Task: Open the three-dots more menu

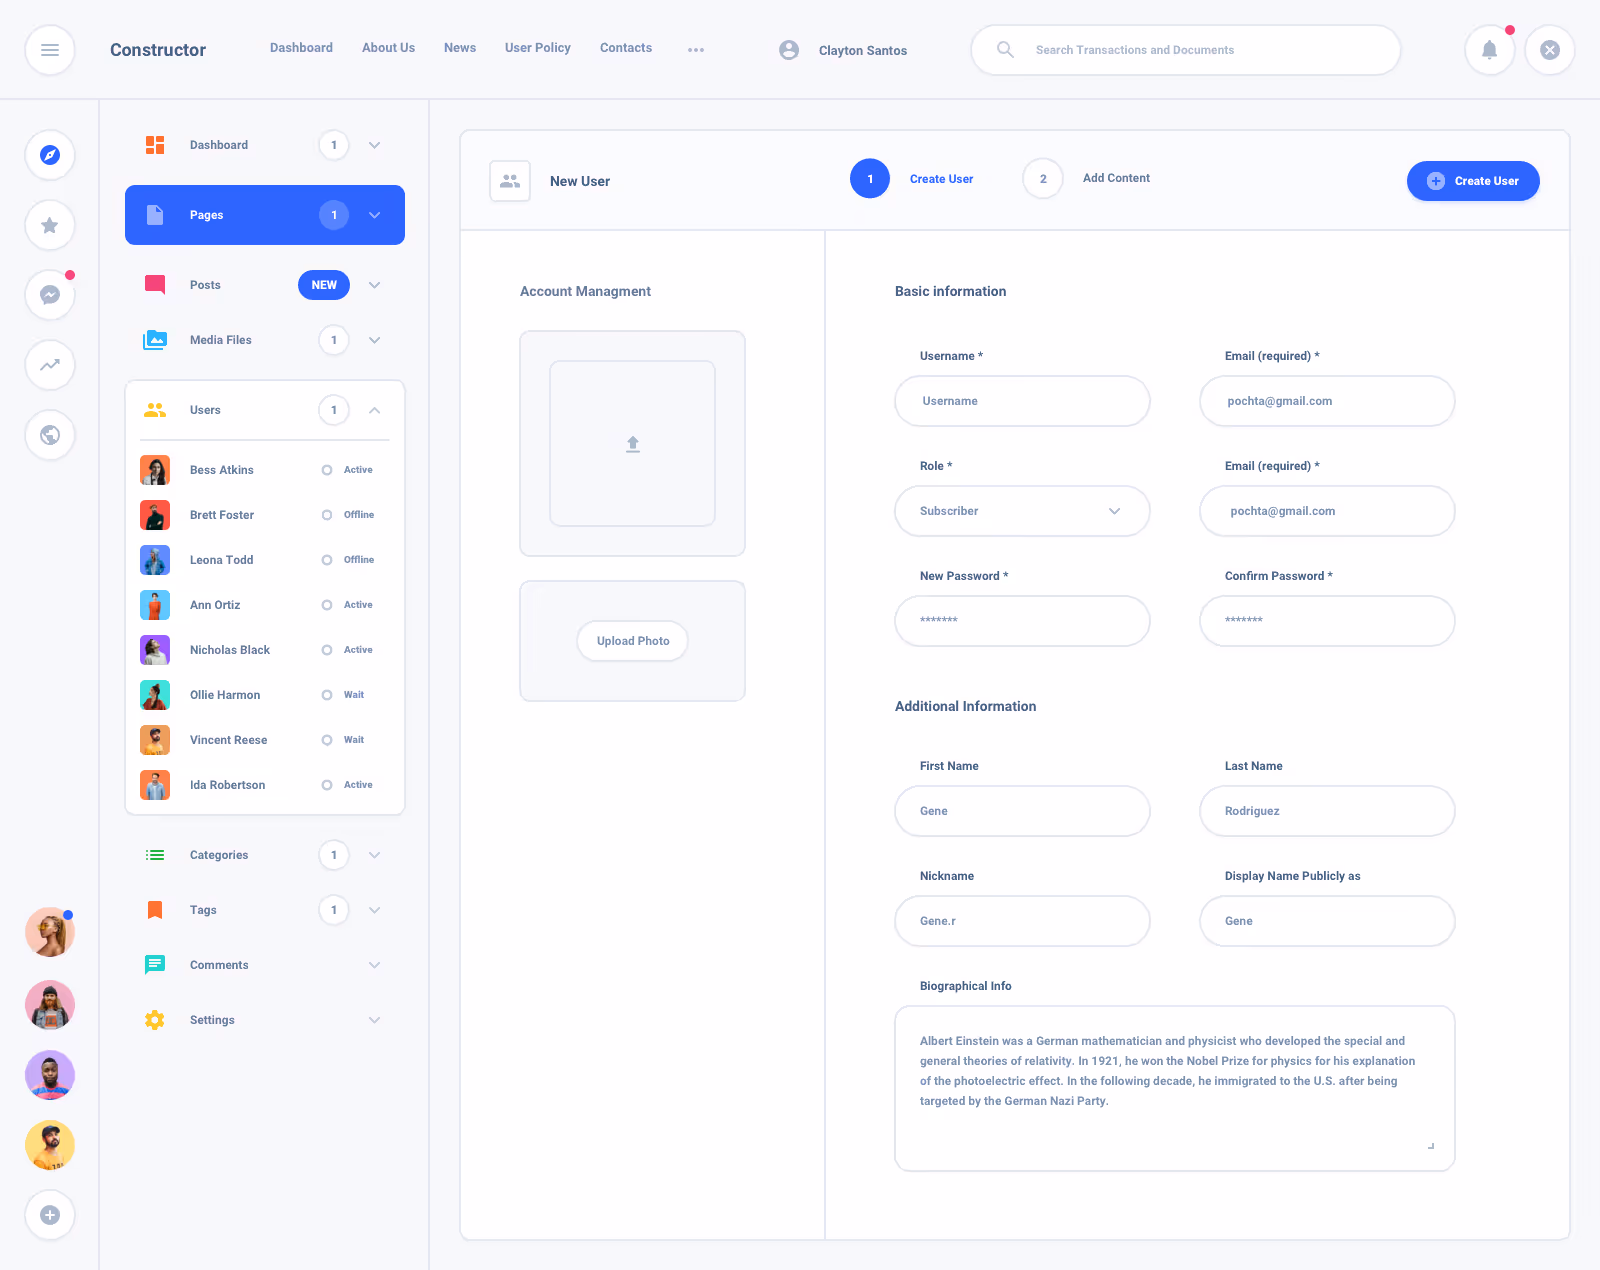Action: (x=696, y=50)
